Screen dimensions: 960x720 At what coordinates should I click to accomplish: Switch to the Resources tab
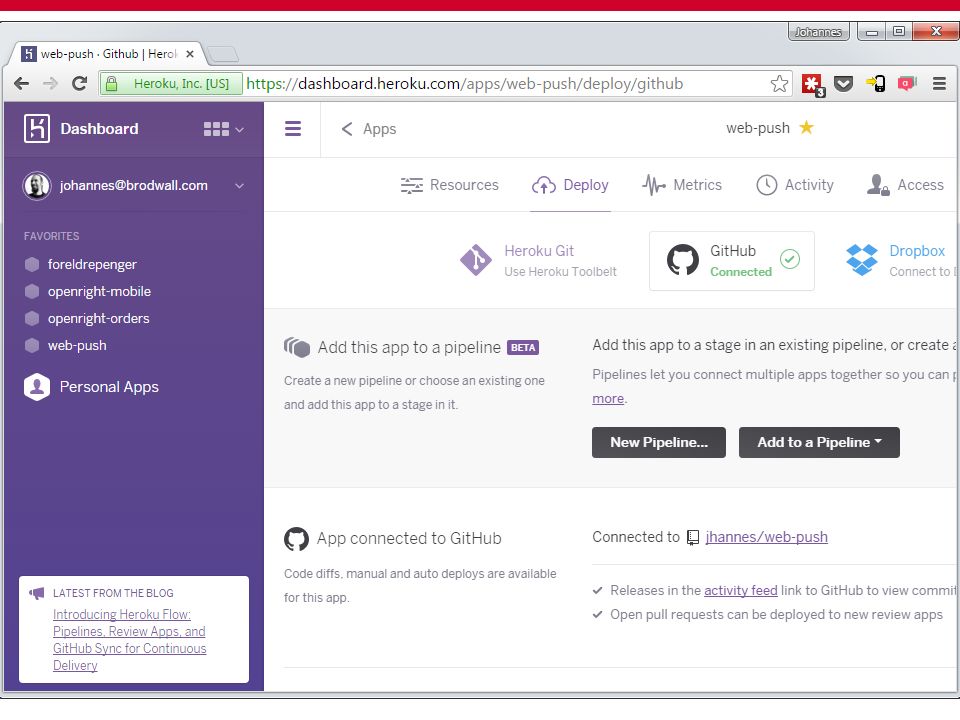(x=450, y=185)
